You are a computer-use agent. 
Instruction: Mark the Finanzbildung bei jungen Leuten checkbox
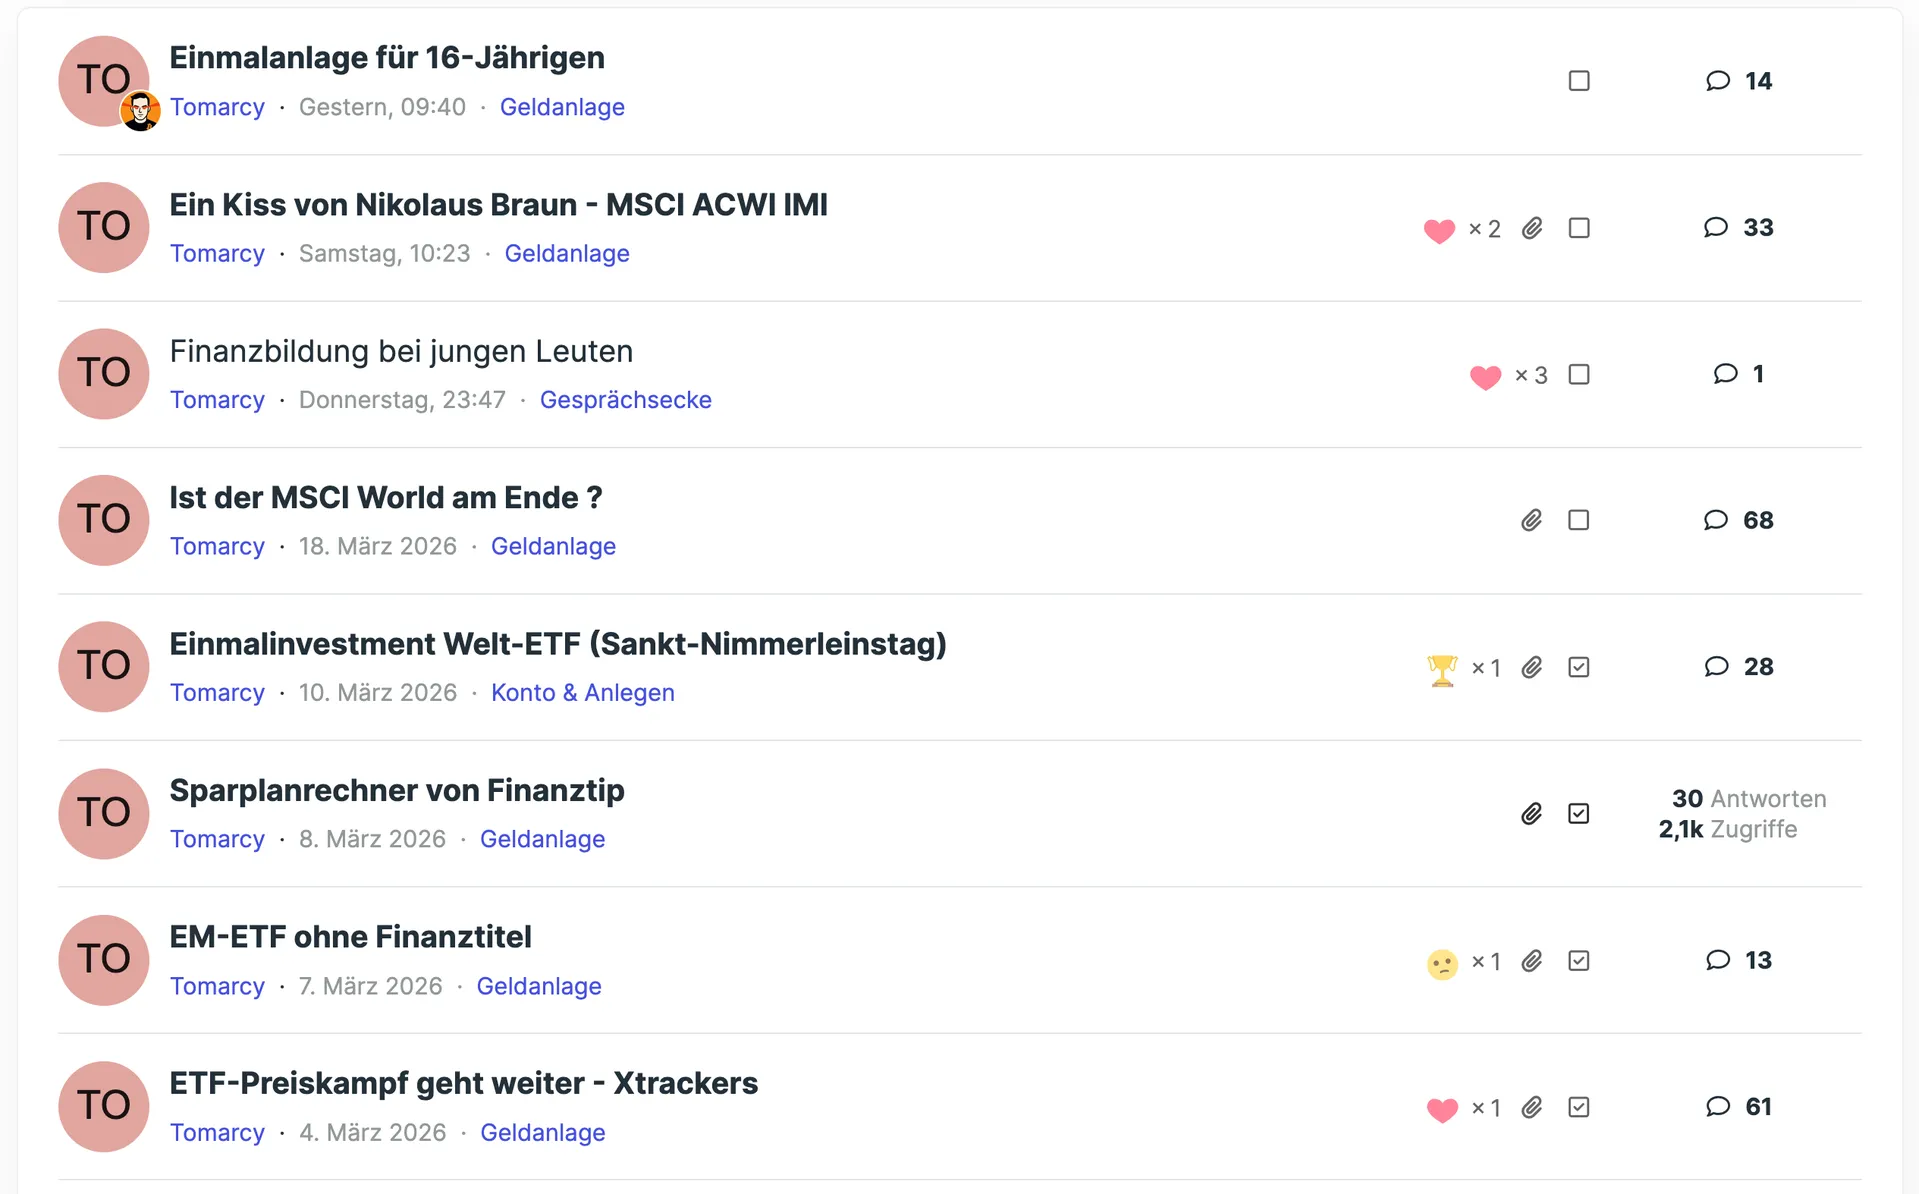(x=1579, y=374)
